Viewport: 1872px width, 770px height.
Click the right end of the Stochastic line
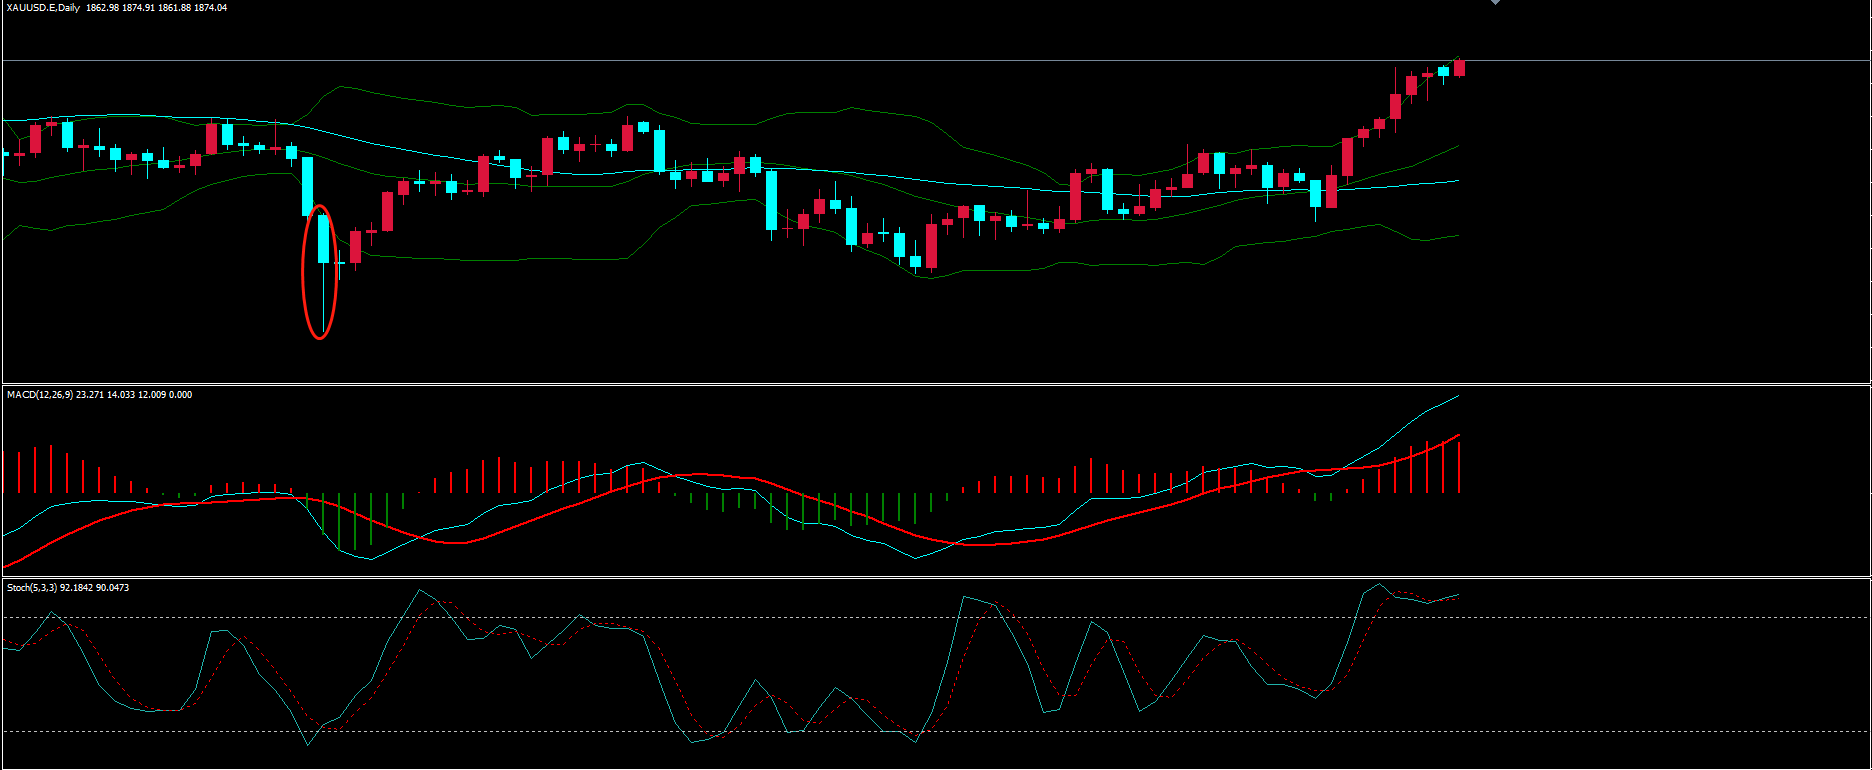pos(1457,595)
